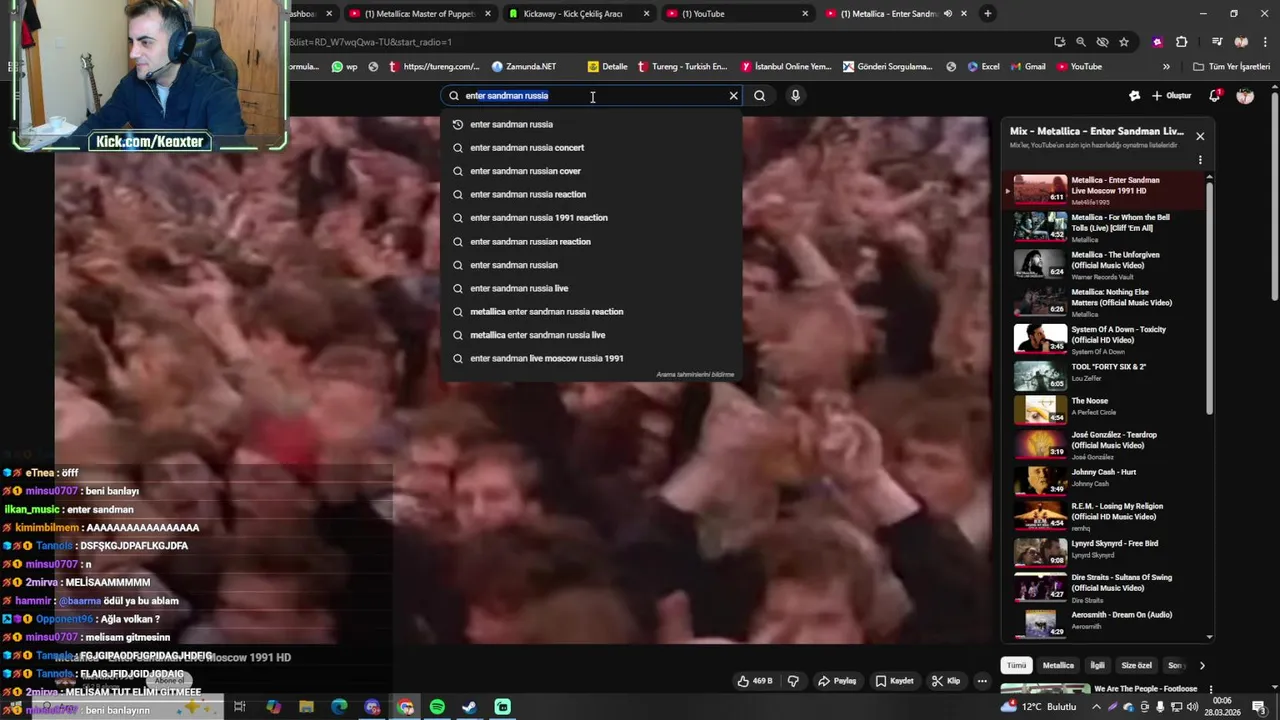Open Zamunda.NET bookmark
This screenshot has width=1280, height=720.
pos(524,67)
